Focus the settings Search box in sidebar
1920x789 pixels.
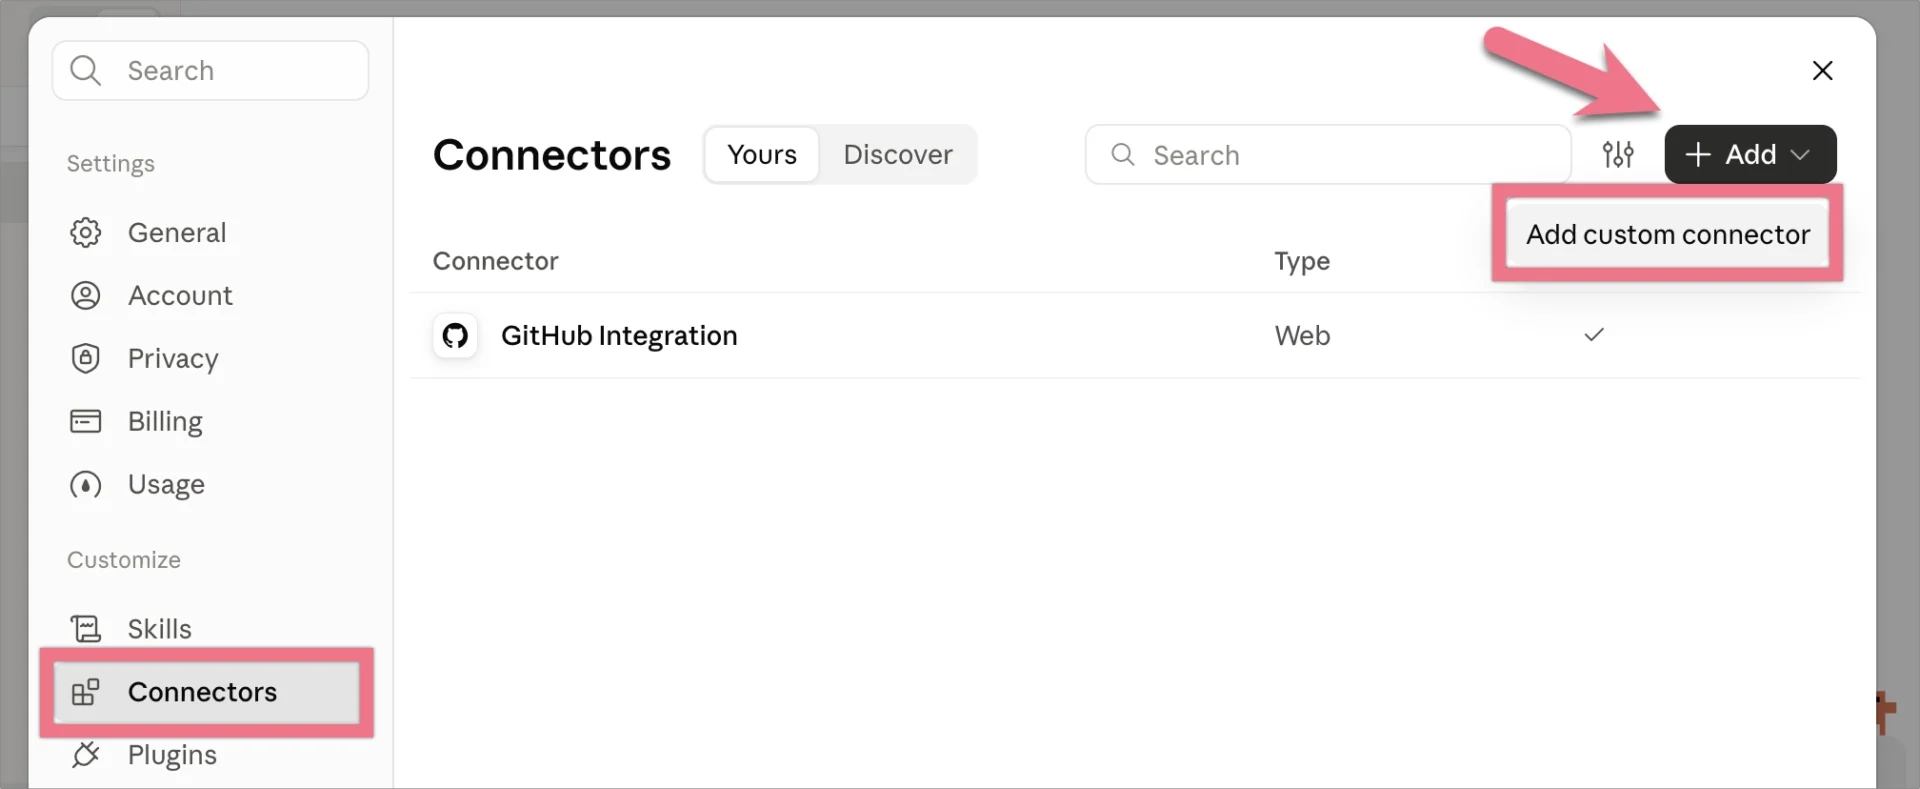coord(210,70)
